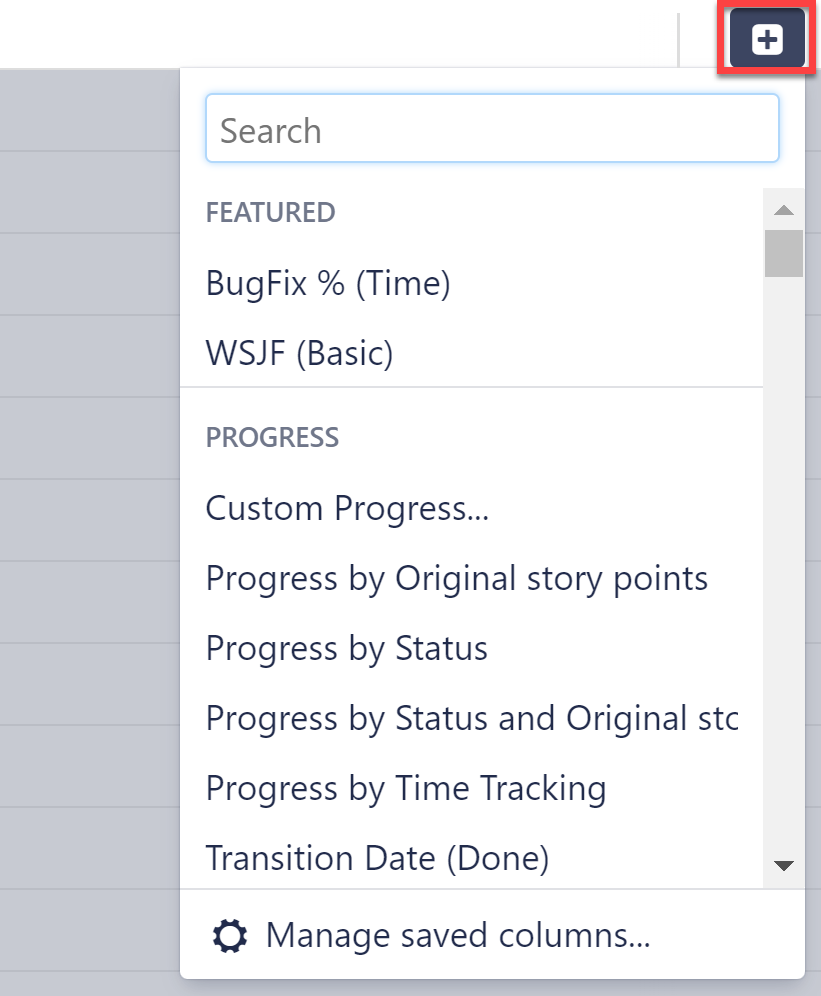821x996 pixels.
Task: Click the gear icon next to Manage saved columns
Action: [x=229, y=935]
